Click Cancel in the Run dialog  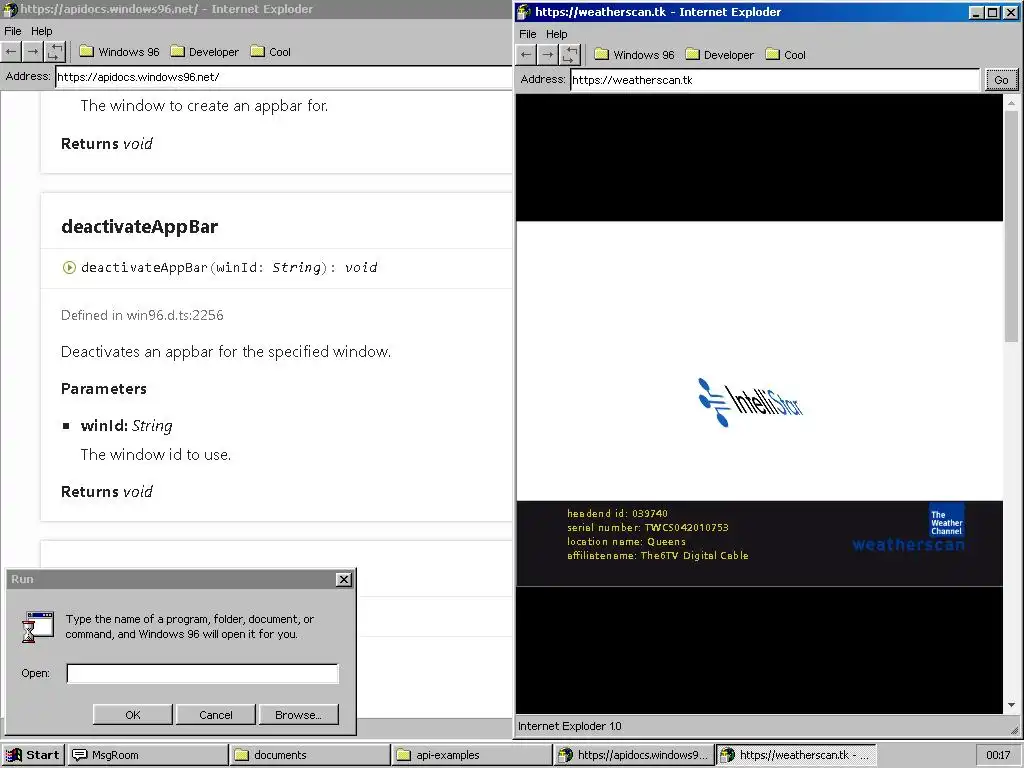pyautogui.click(x=216, y=714)
